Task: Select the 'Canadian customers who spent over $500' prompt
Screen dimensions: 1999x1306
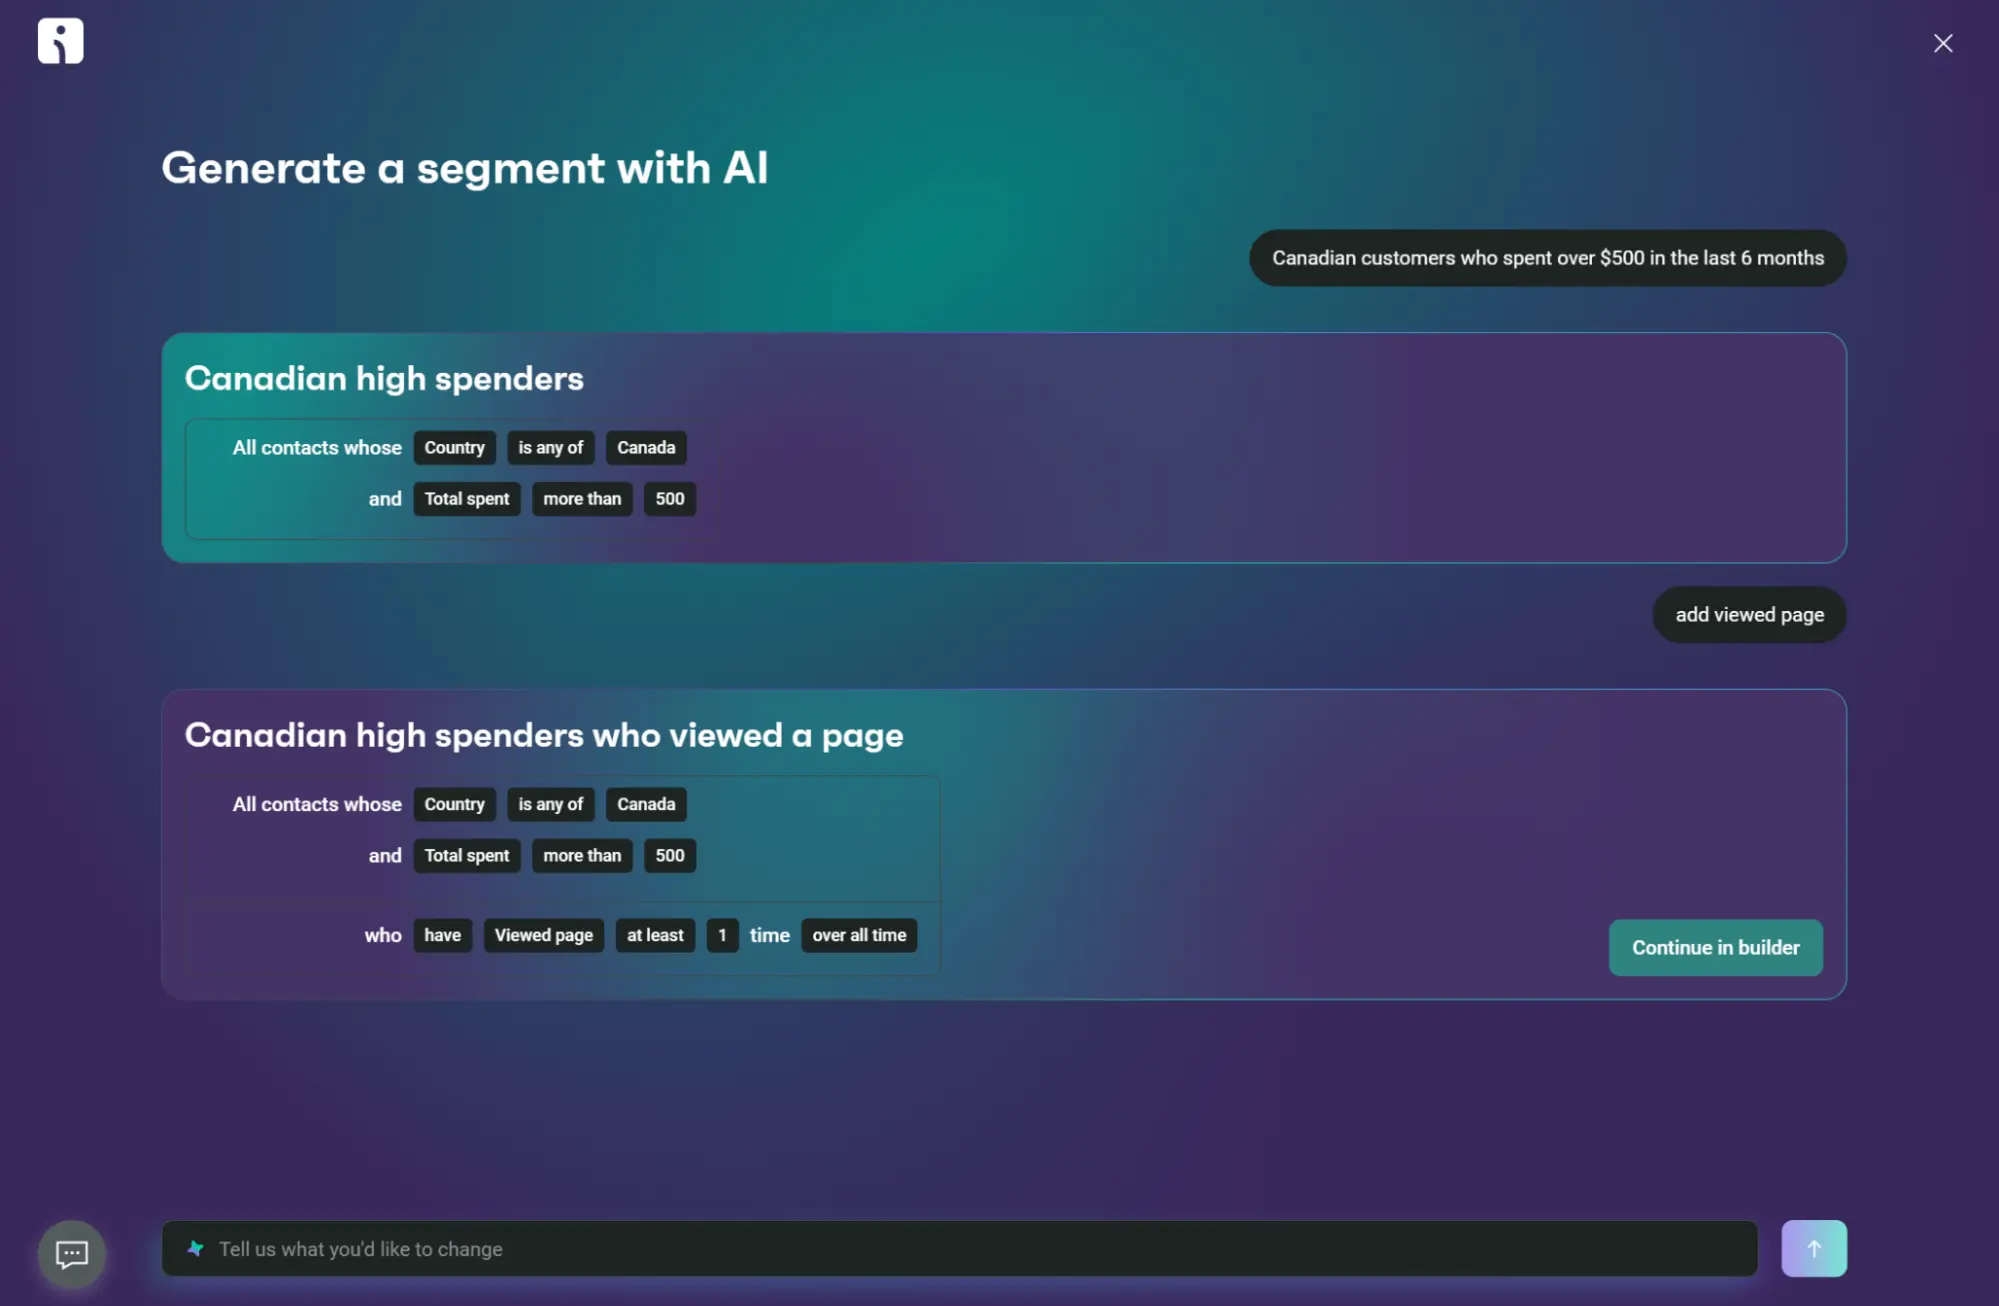Action: pyautogui.click(x=1547, y=258)
